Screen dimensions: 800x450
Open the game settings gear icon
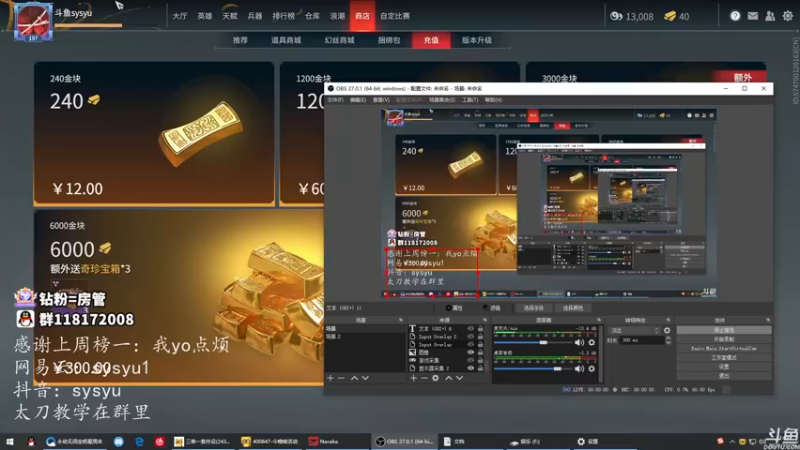(x=788, y=16)
